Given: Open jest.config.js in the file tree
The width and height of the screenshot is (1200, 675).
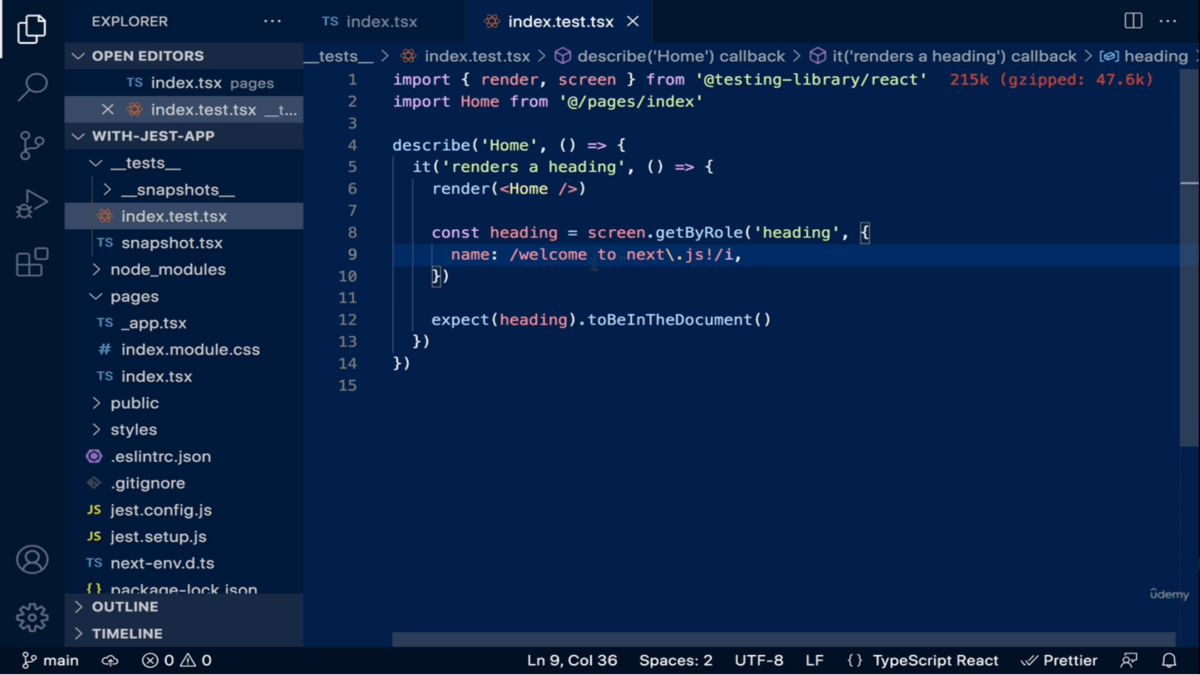Looking at the screenshot, I should tap(161, 510).
